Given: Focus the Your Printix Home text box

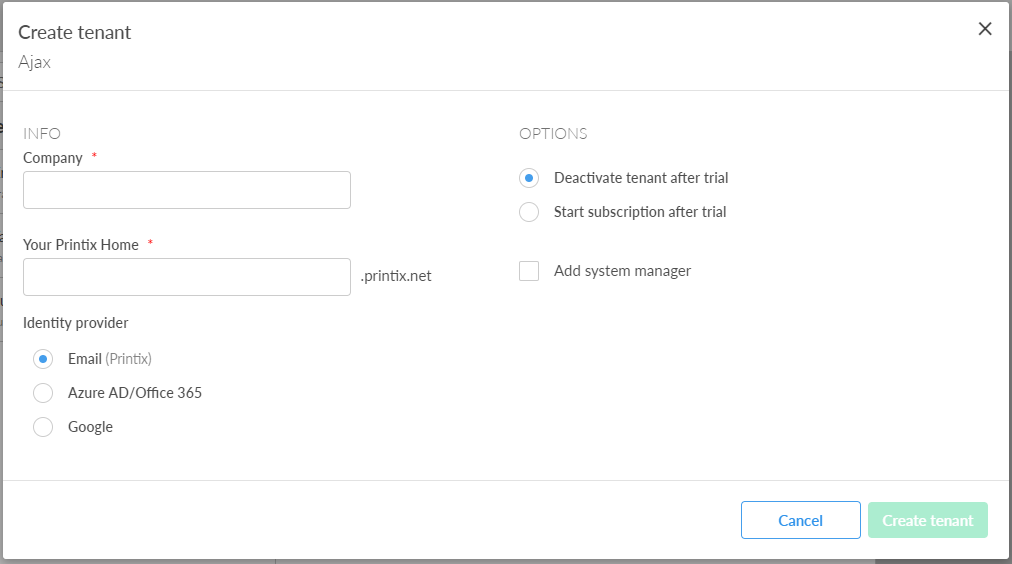Looking at the screenshot, I should (187, 277).
